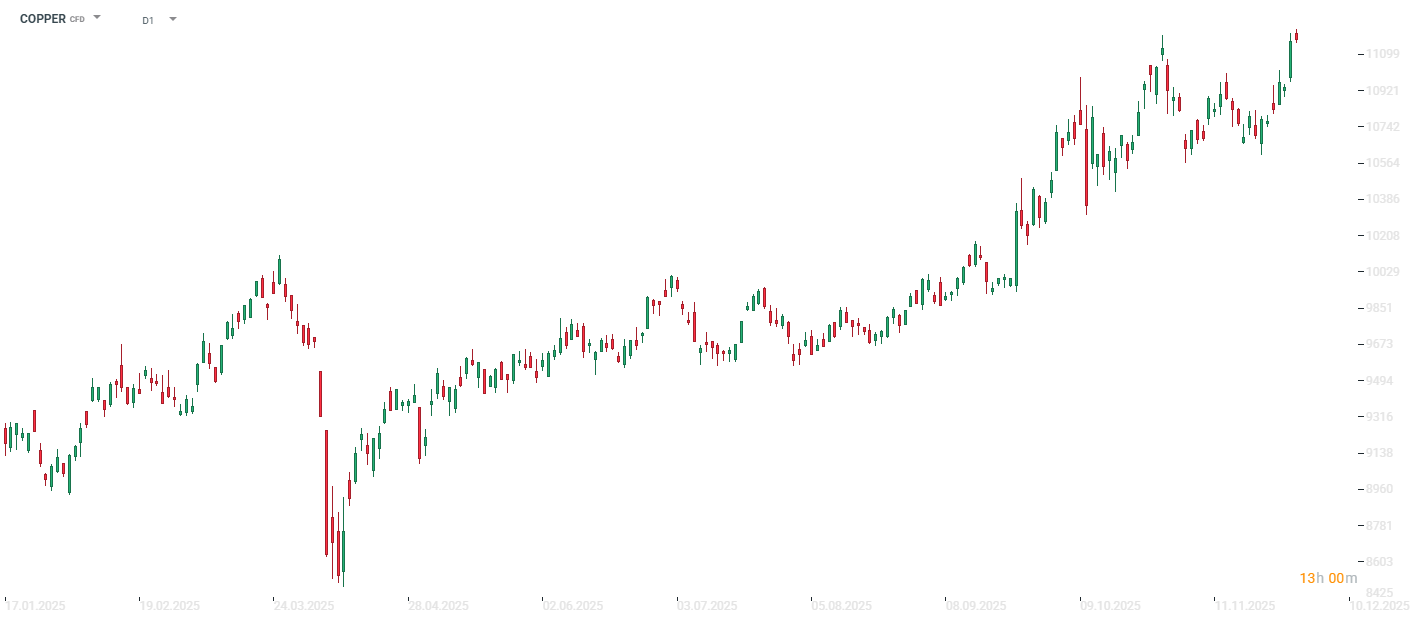Click the 03.07.2025 date axis label
Screen dimensions: 1426x623
(707, 606)
